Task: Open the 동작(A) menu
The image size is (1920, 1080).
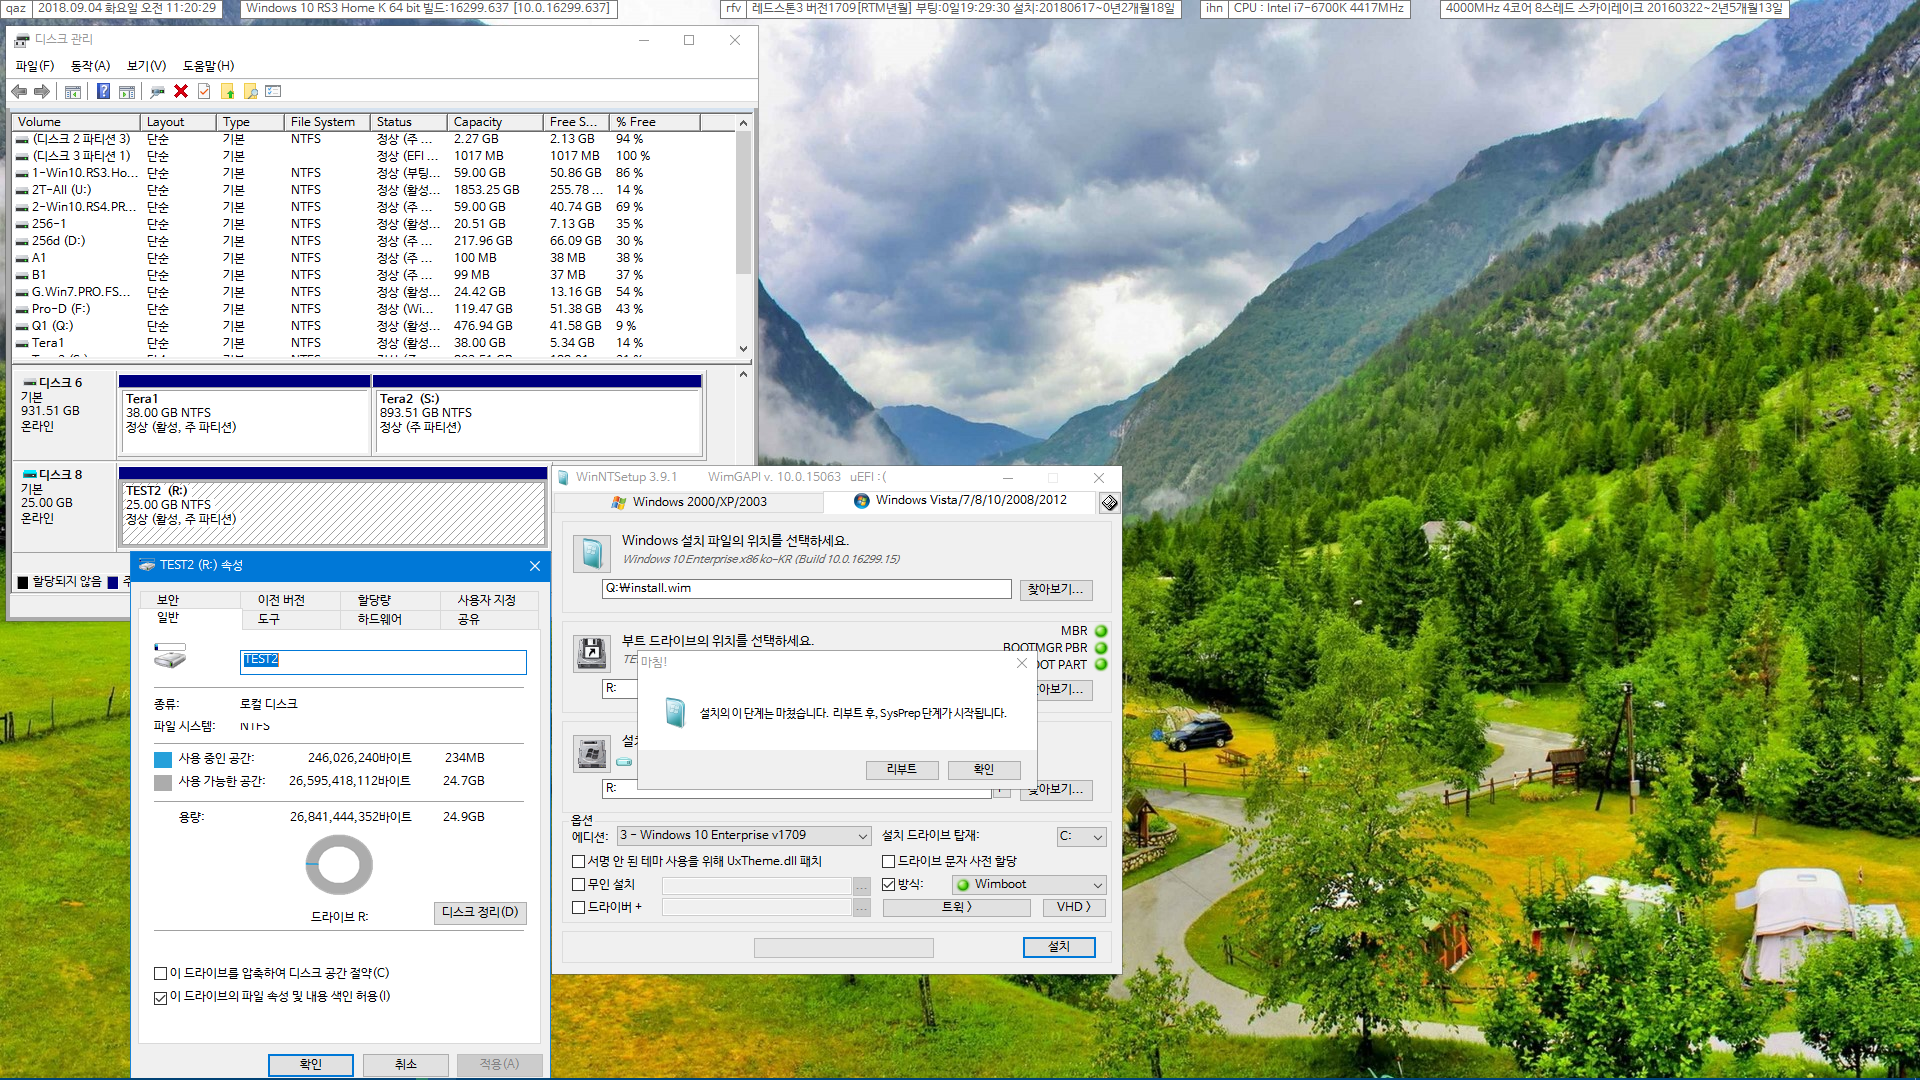Action: pyautogui.click(x=90, y=66)
